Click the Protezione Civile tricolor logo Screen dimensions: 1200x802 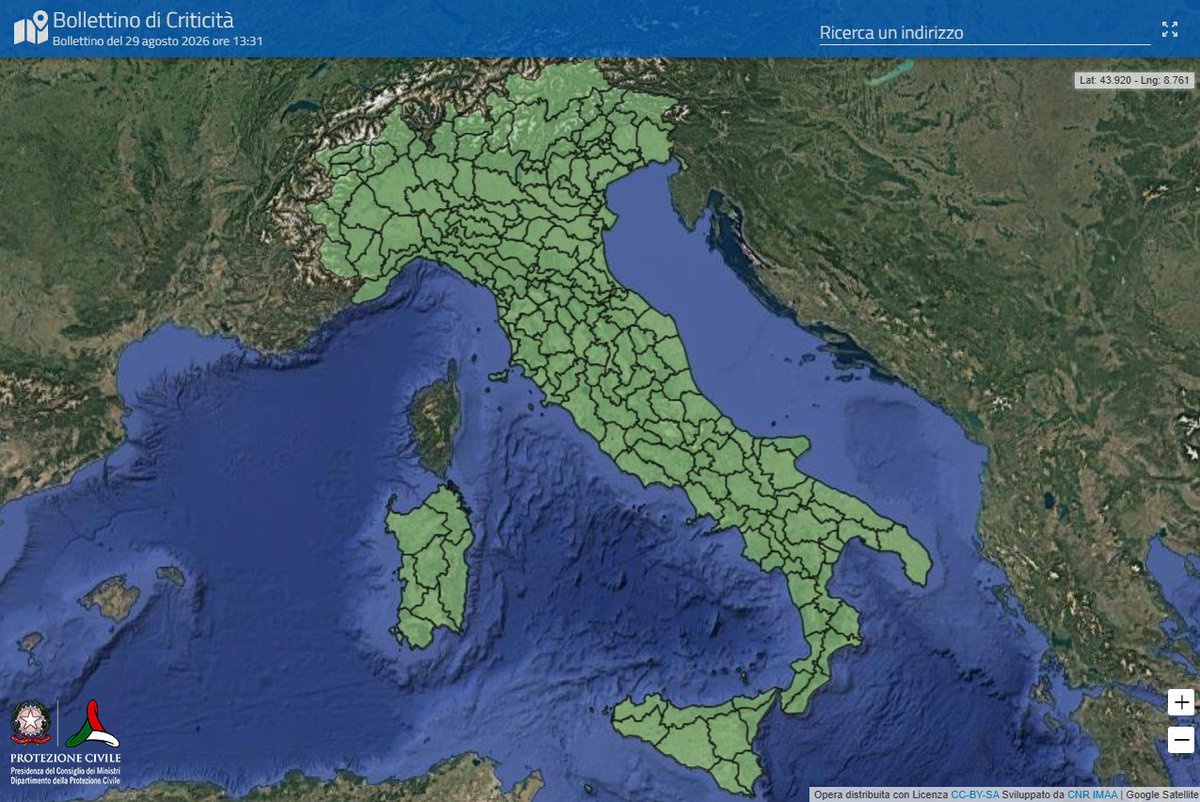pos(92,723)
